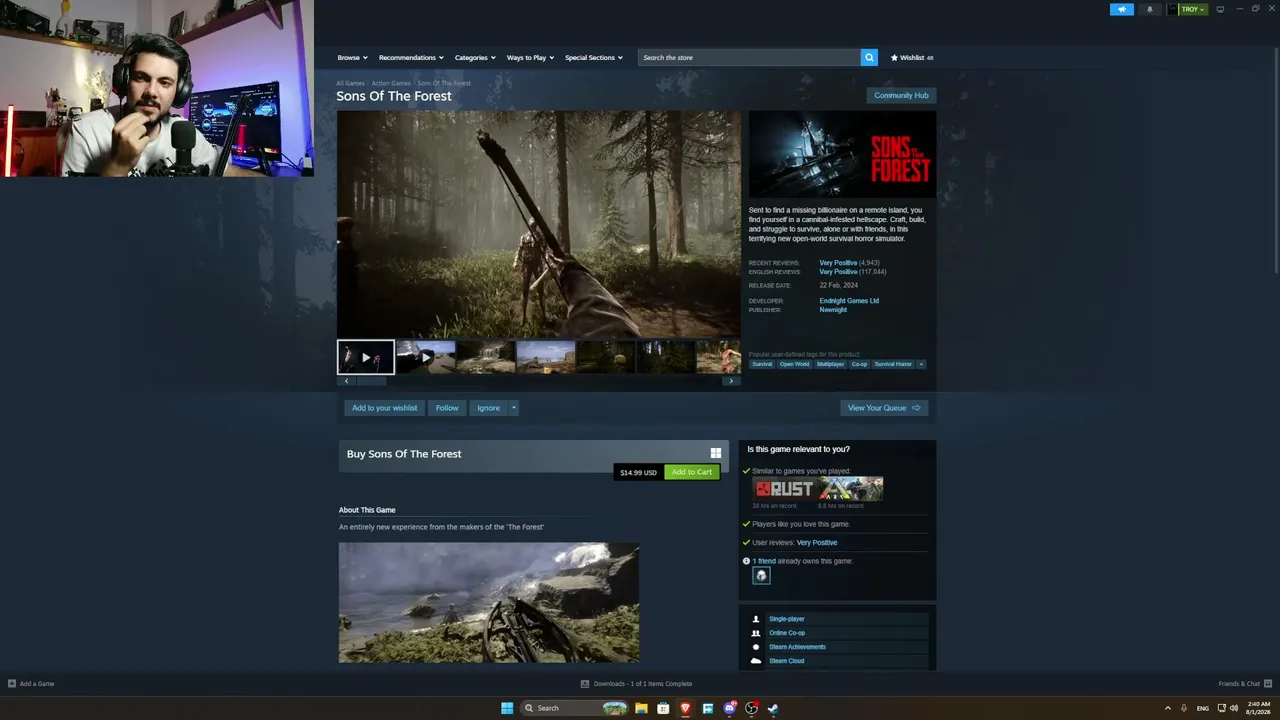Viewport: 1280px width, 720px height.
Task: Open Downloads status in Steam footer
Action: click(x=636, y=684)
